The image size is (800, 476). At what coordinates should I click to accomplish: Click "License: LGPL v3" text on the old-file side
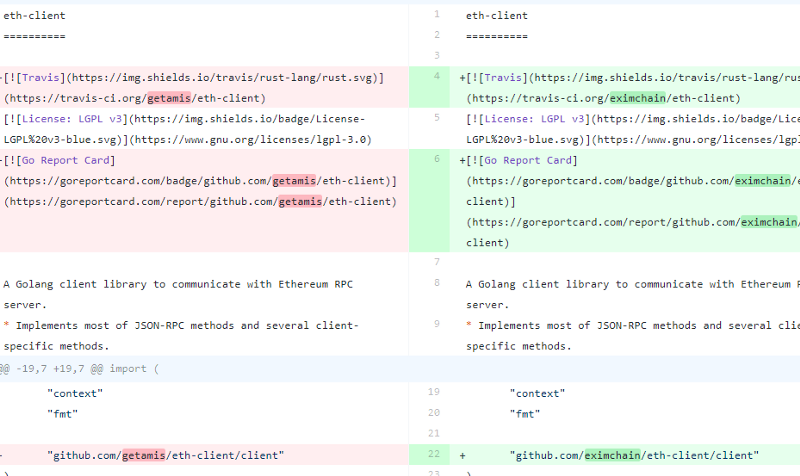point(72,119)
